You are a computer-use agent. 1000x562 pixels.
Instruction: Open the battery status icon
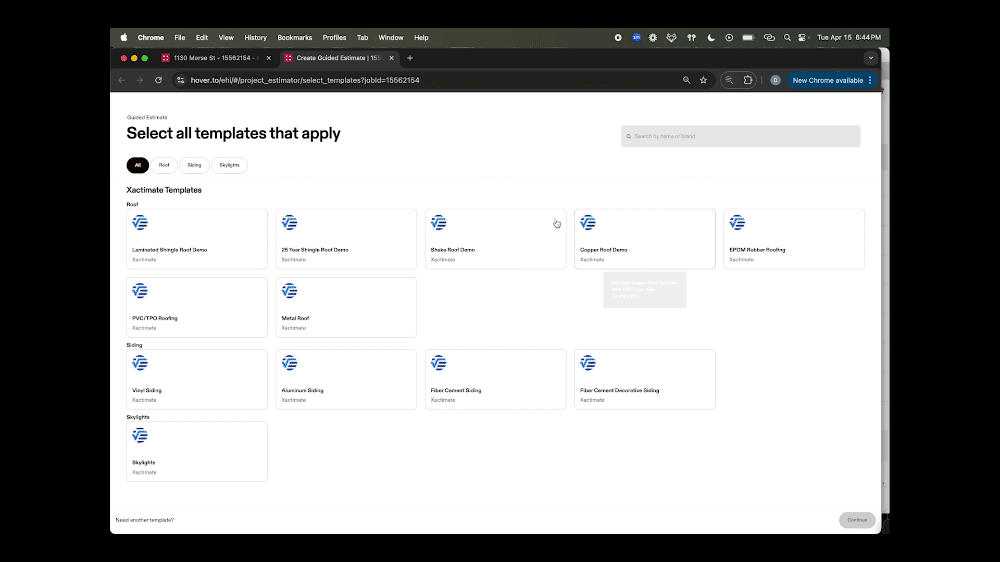pos(748,38)
